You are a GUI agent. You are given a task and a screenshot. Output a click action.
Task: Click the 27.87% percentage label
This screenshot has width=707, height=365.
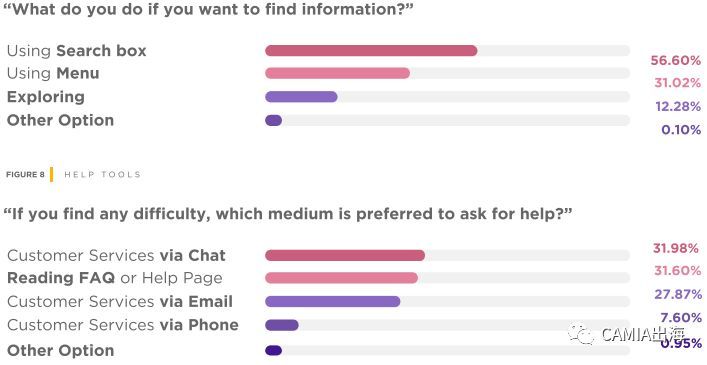tap(678, 294)
